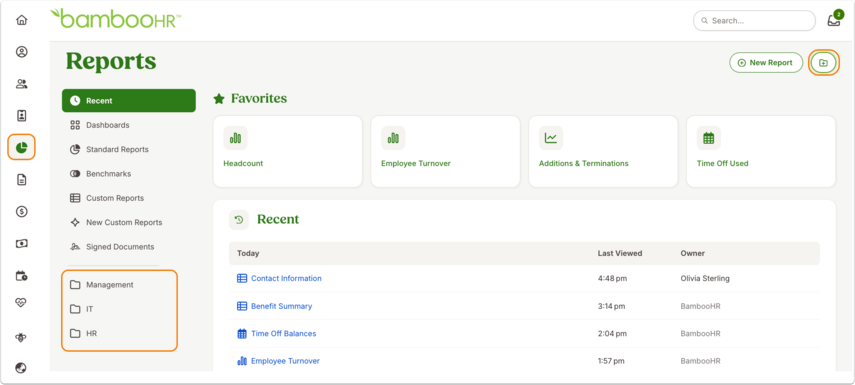Open the inbox notifications icon
The width and height of the screenshot is (855, 385).
coord(833,21)
